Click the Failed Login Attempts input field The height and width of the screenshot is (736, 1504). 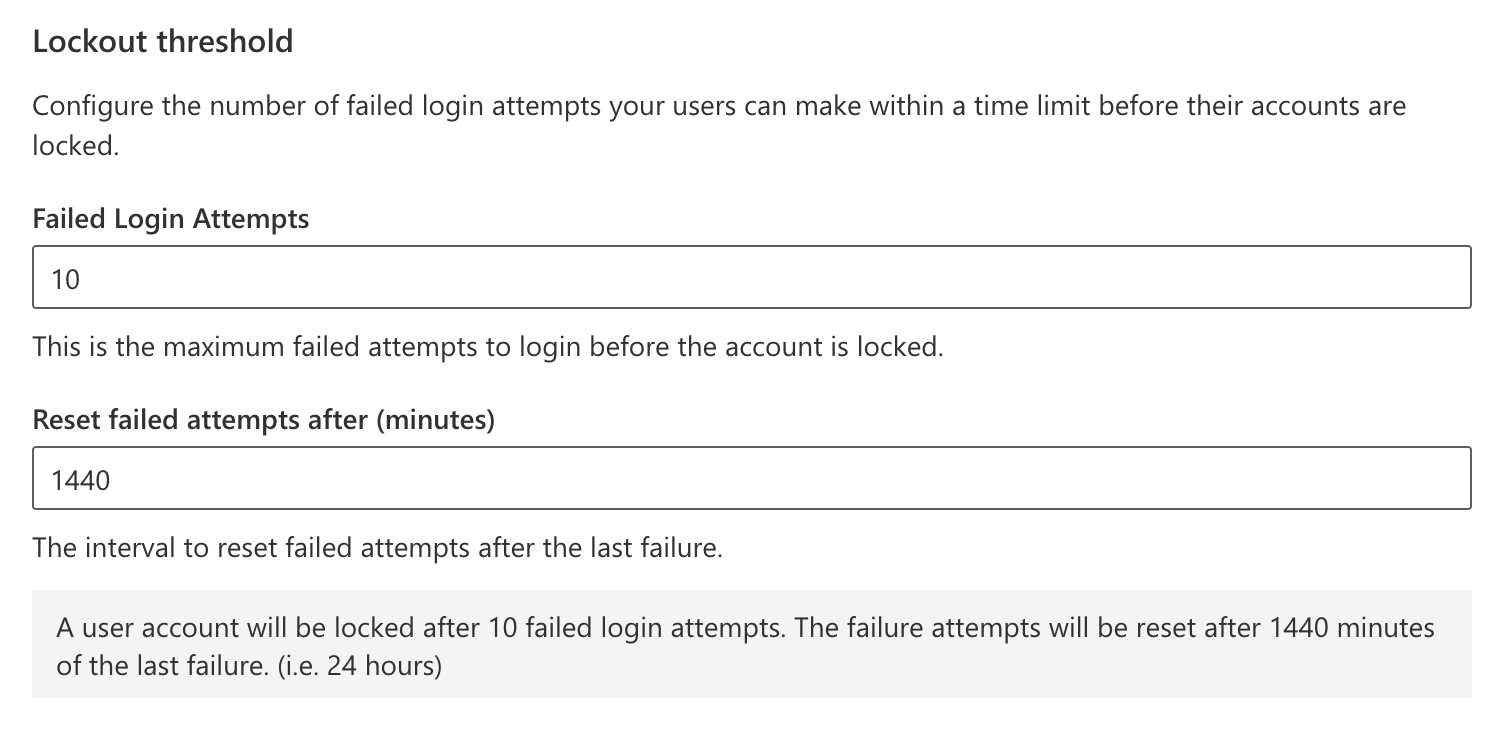pyautogui.click(x=750, y=277)
